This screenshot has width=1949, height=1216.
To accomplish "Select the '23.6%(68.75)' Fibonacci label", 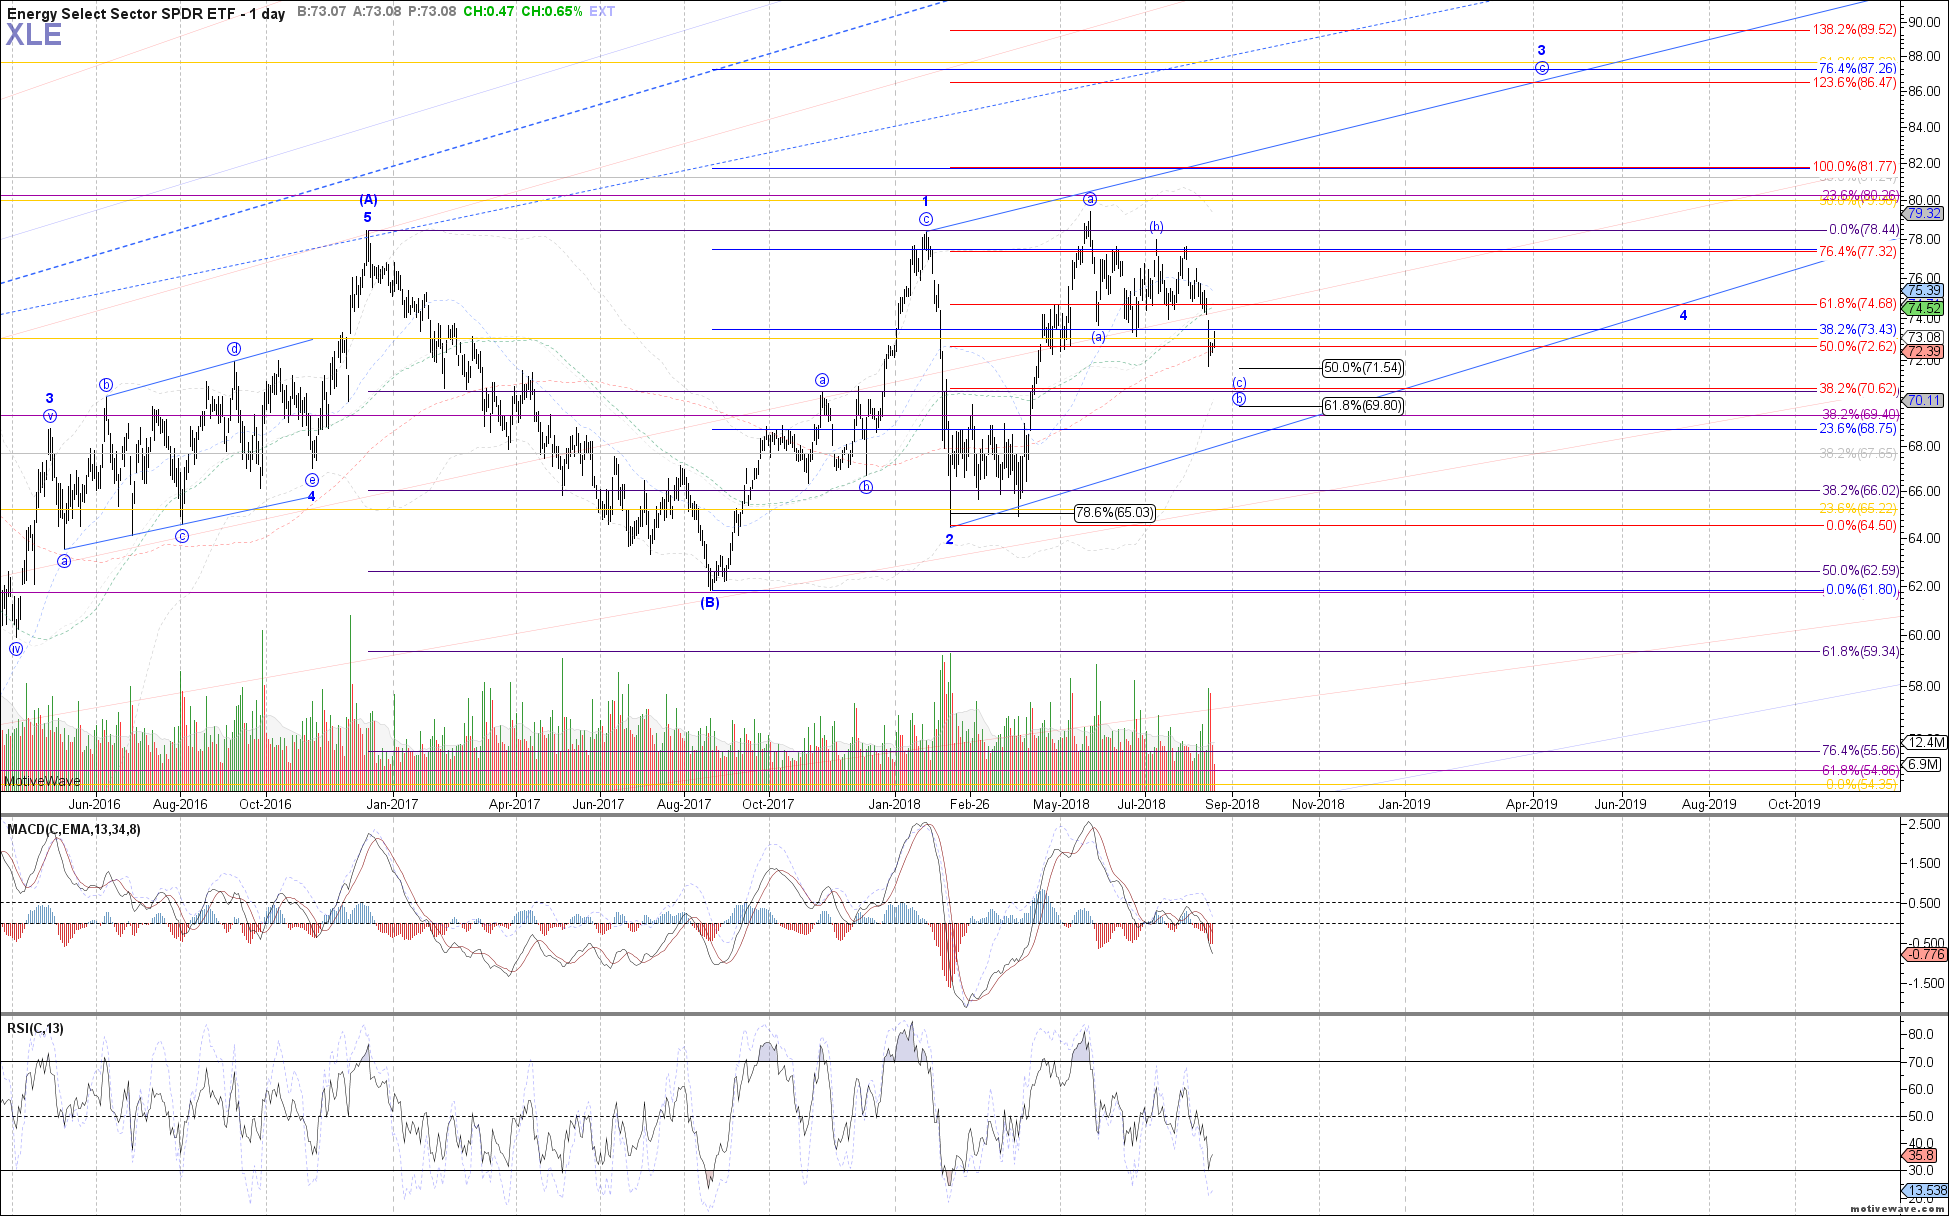I will point(1858,428).
